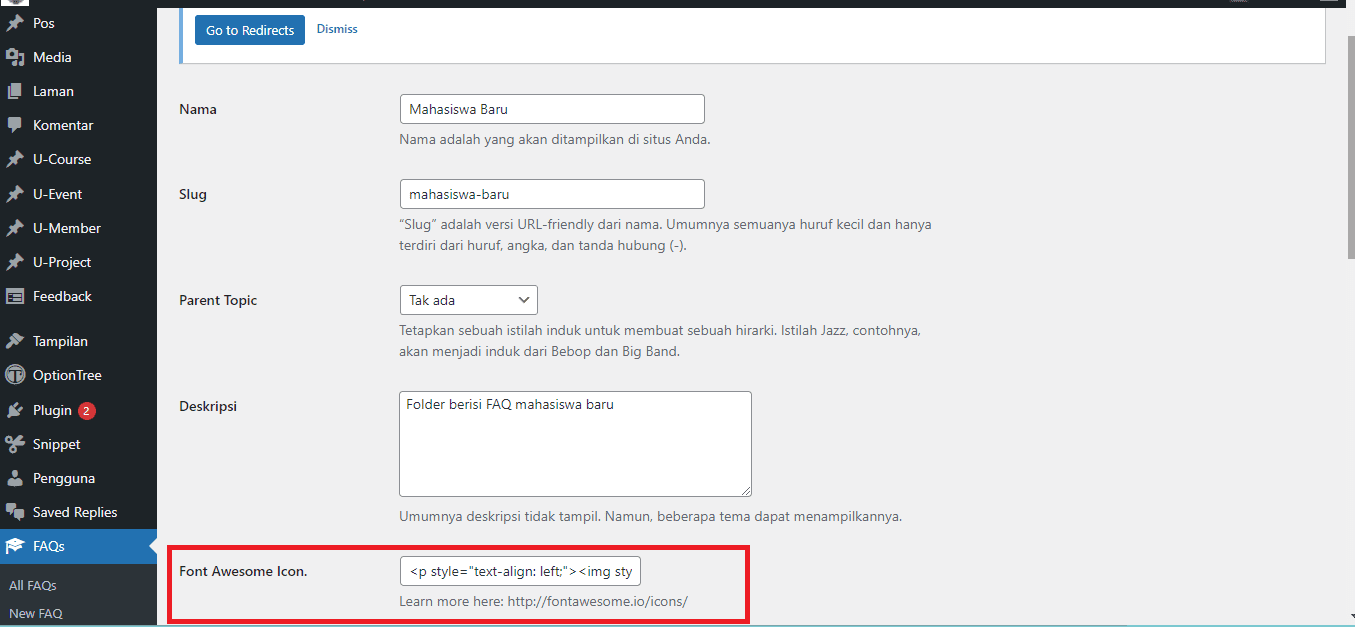Select the Komentar speech bubble icon
The image size is (1355, 627).
[15, 125]
